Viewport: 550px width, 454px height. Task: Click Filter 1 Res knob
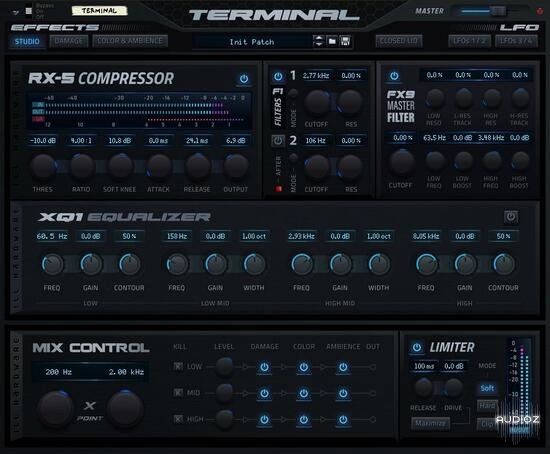point(350,102)
